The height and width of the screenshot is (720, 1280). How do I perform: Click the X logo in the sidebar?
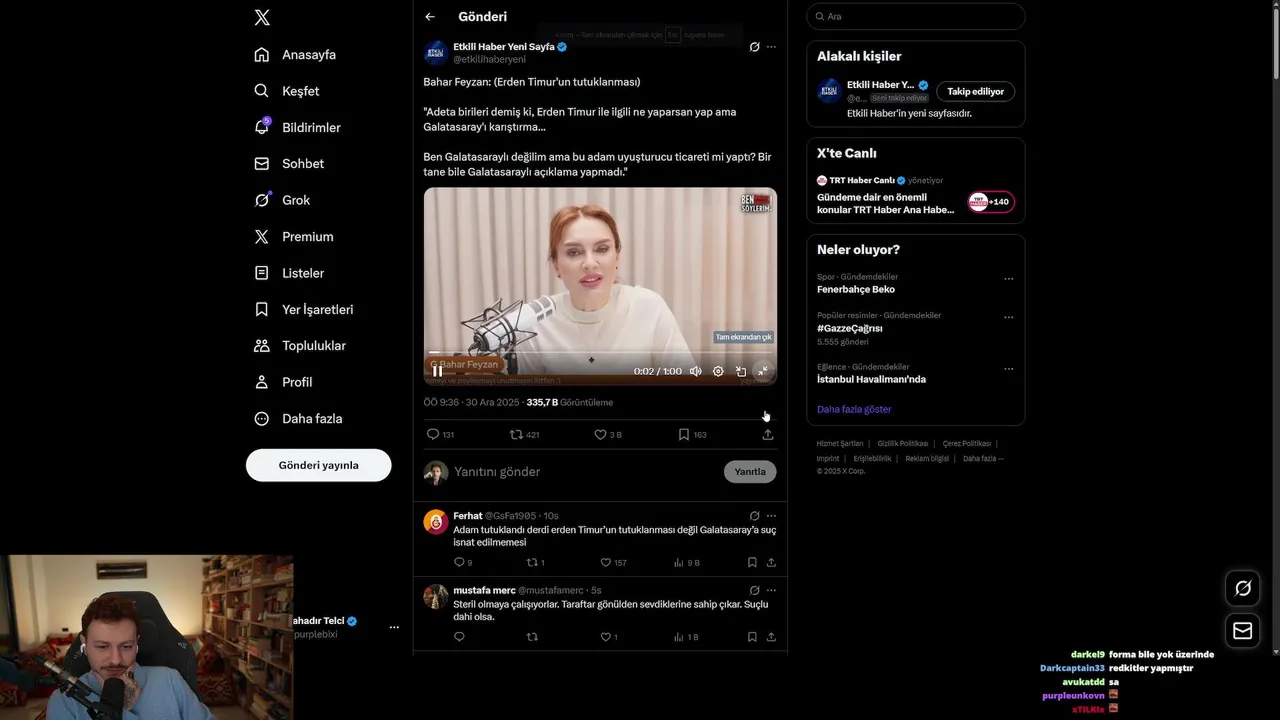pyautogui.click(x=262, y=17)
